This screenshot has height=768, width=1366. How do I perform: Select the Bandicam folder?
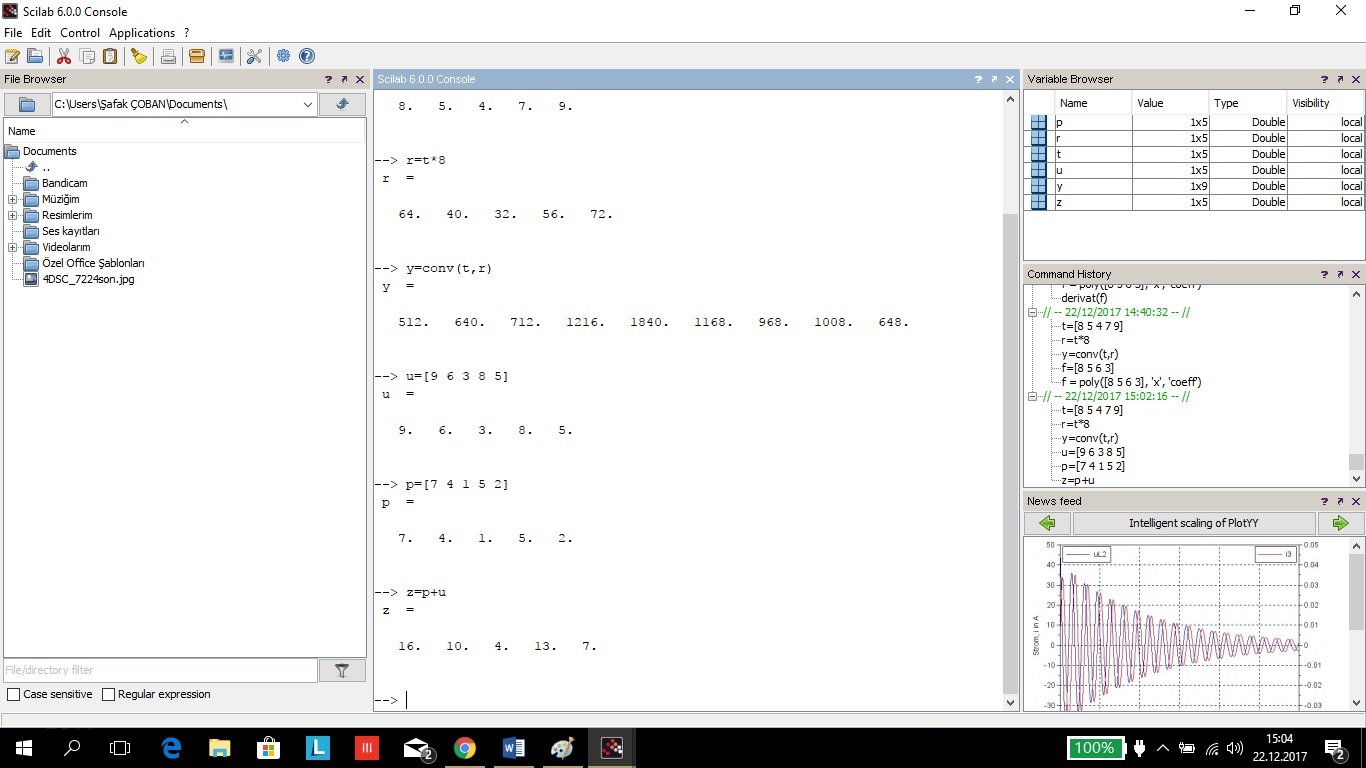(x=64, y=183)
